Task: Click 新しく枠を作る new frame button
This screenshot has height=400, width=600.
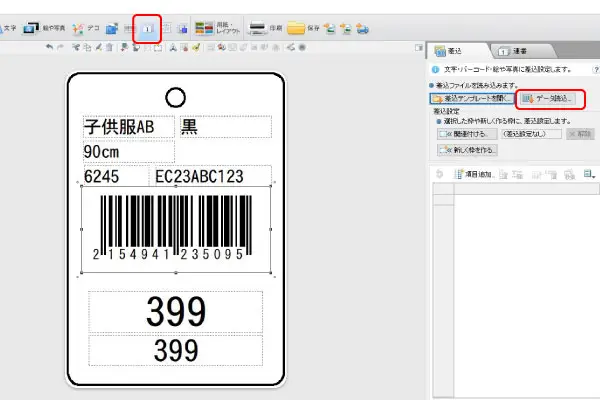Action: click(x=467, y=150)
